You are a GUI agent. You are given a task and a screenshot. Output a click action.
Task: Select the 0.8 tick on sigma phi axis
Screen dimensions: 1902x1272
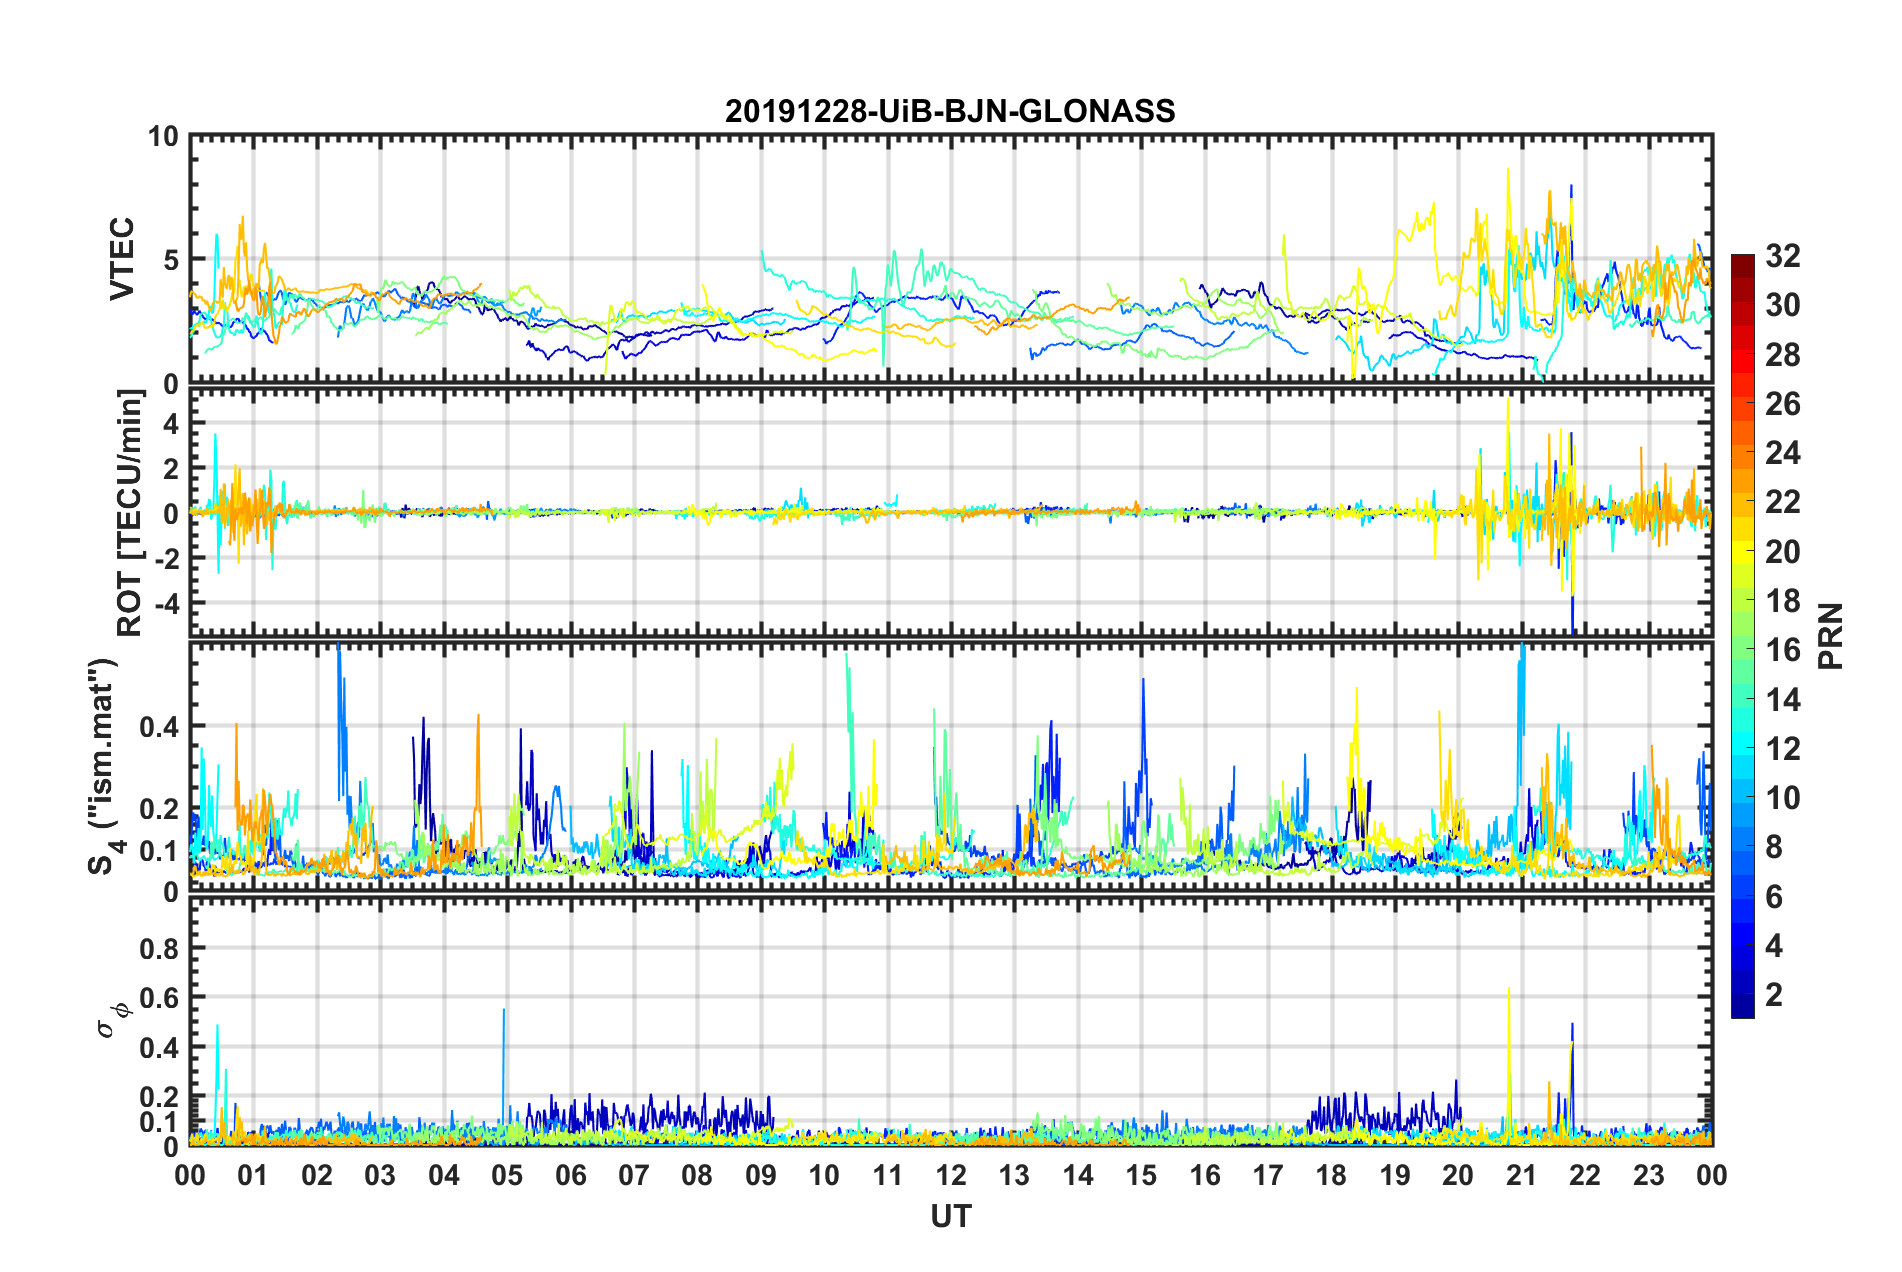coord(159,947)
